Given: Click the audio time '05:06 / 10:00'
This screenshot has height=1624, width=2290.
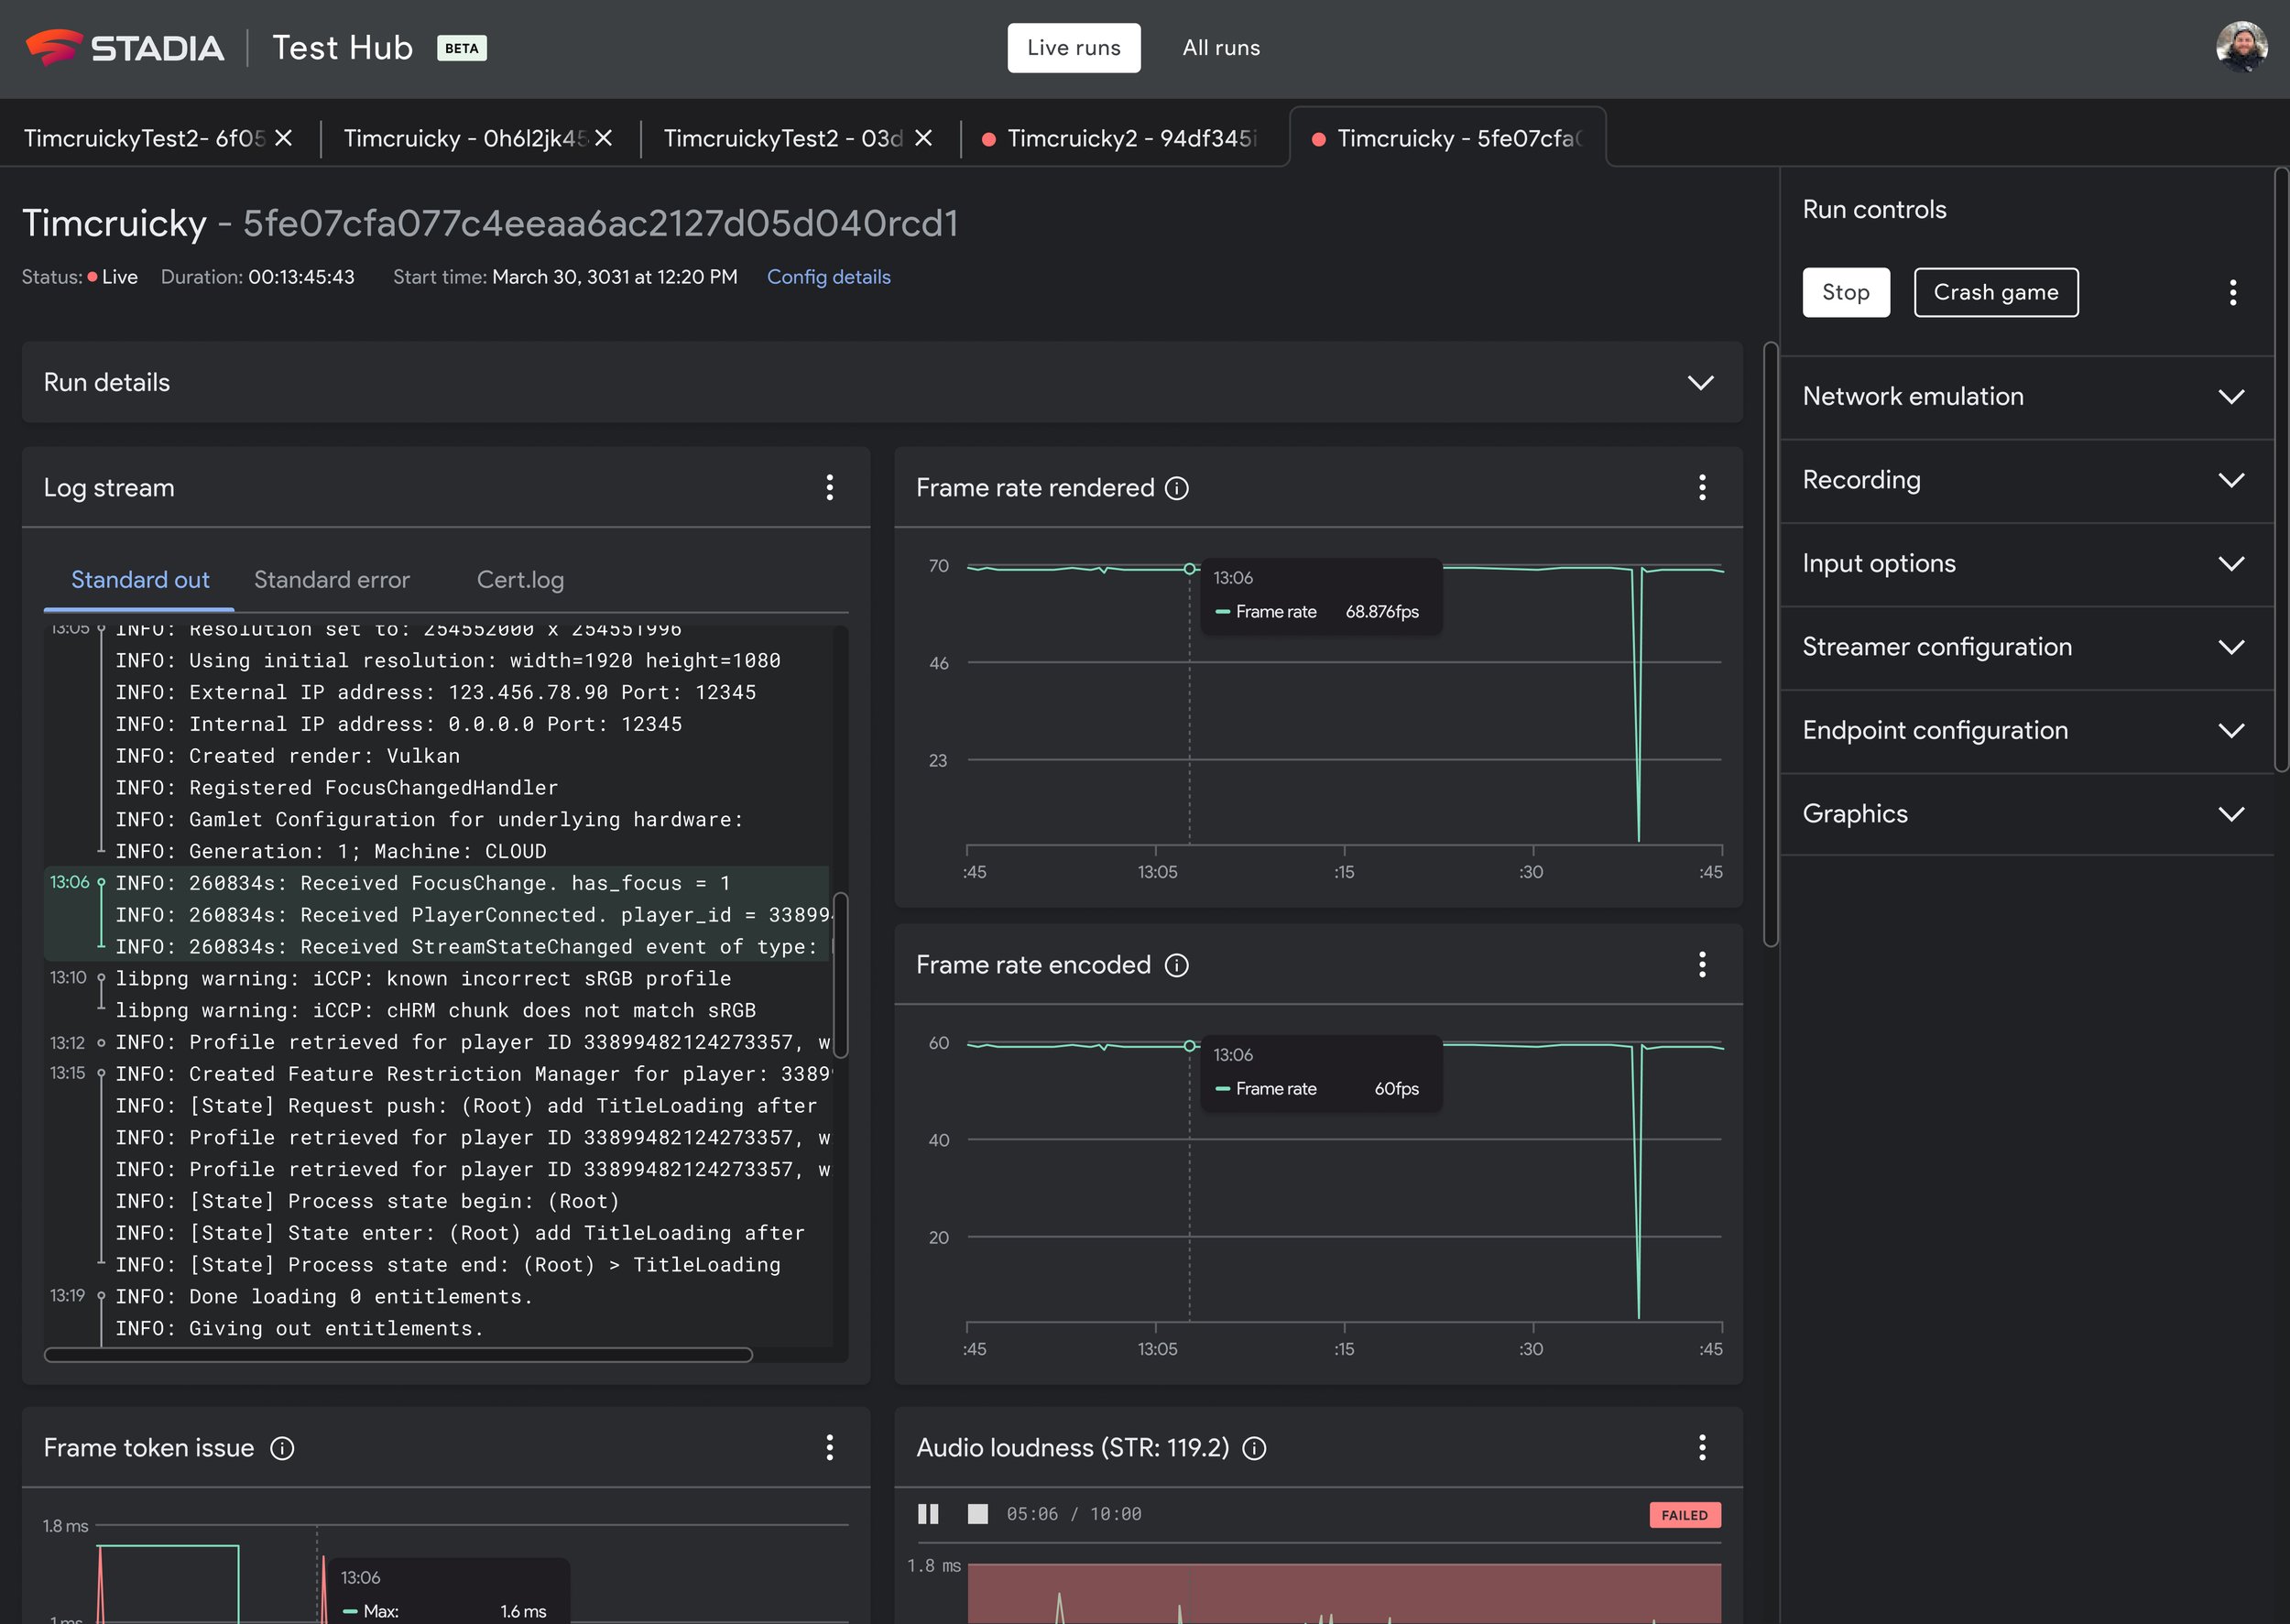Looking at the screenshot, I should (1073, 1514).
